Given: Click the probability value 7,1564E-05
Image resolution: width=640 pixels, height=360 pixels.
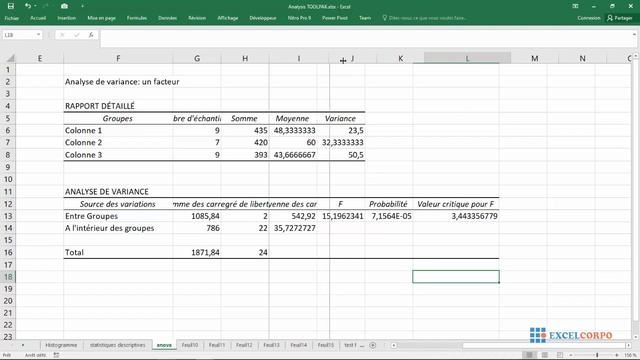Looking at the screenshot, I should [391, 216].
